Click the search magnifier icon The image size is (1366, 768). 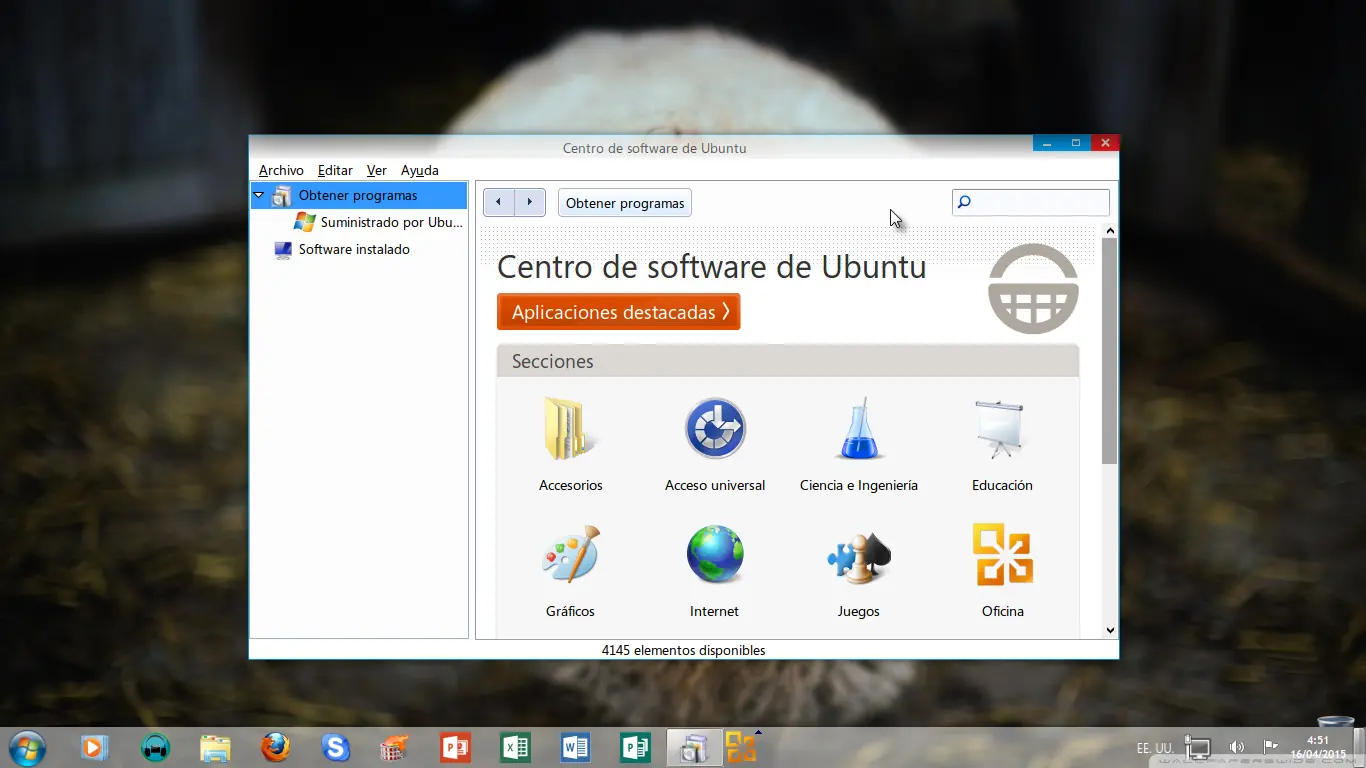coord(964,202)
